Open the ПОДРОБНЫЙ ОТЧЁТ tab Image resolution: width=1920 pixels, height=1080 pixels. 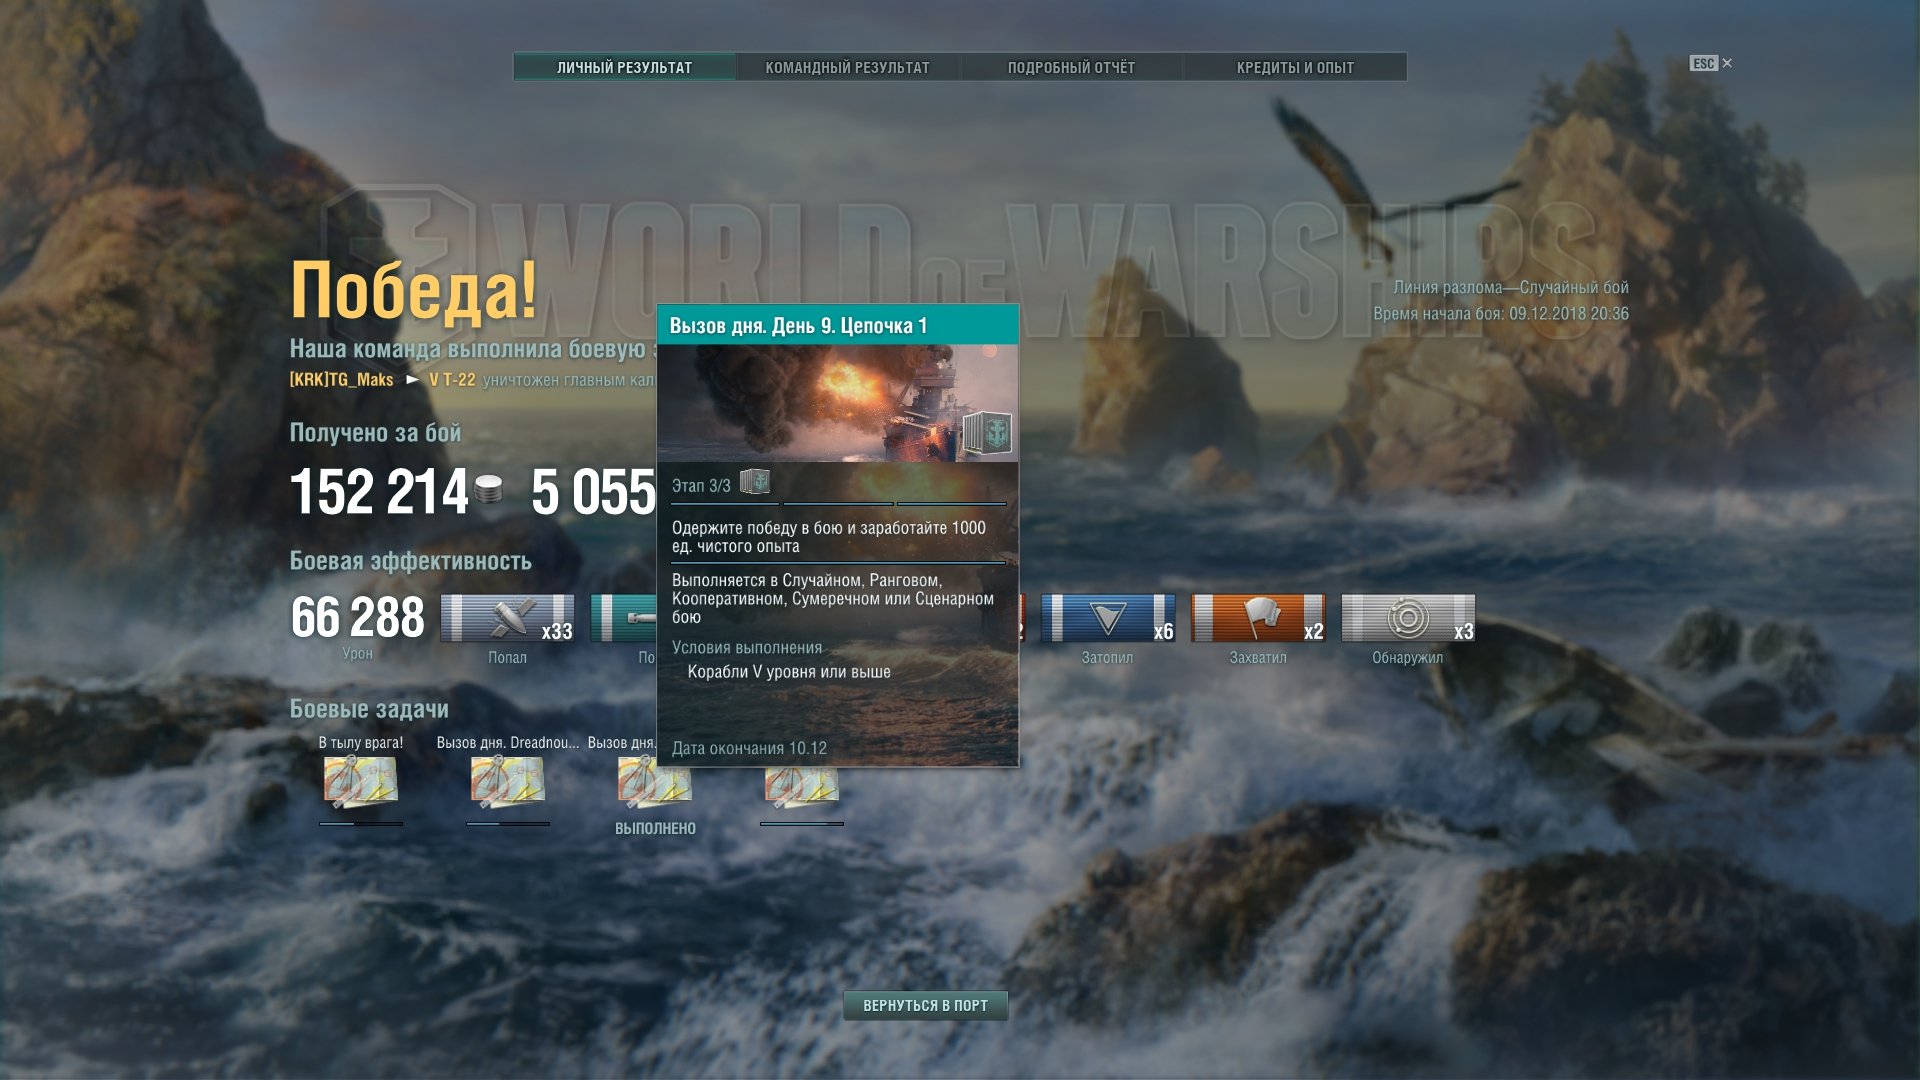coord(1071,67)
